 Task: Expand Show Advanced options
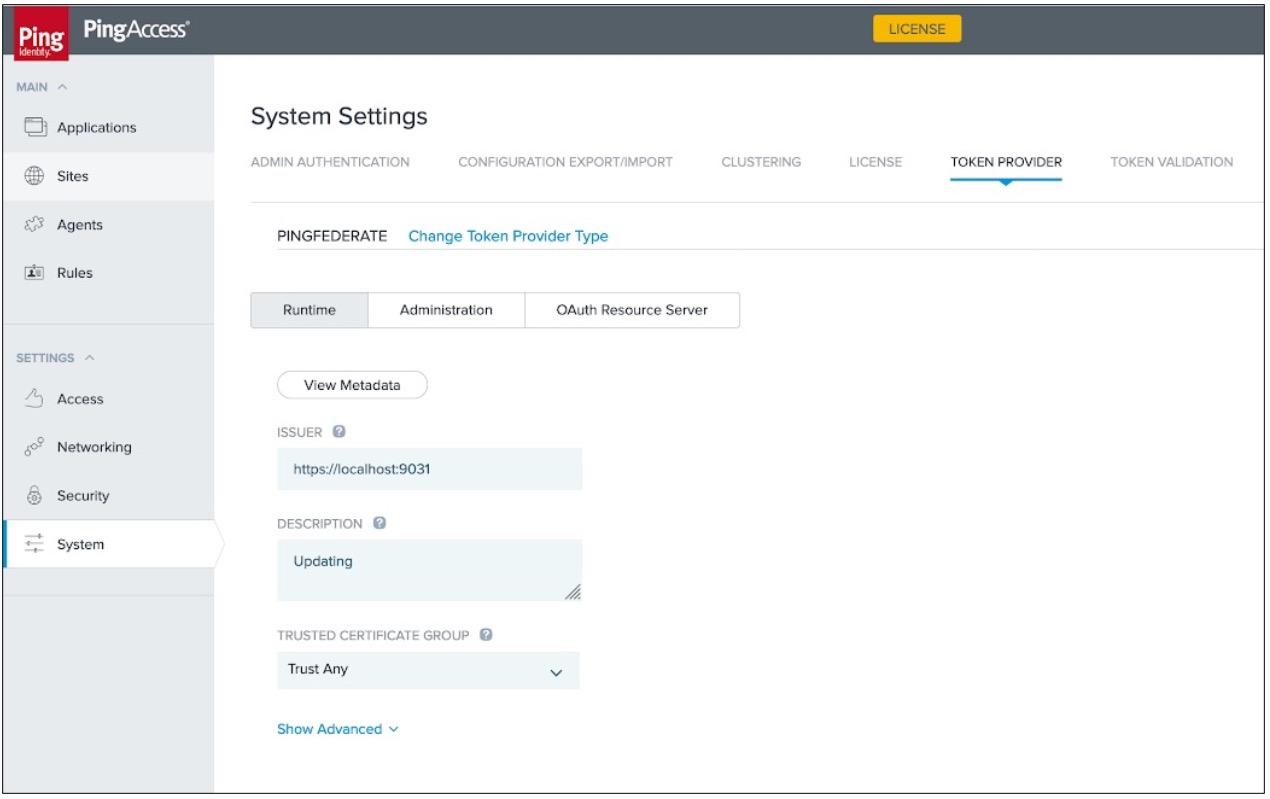point(337,729)
